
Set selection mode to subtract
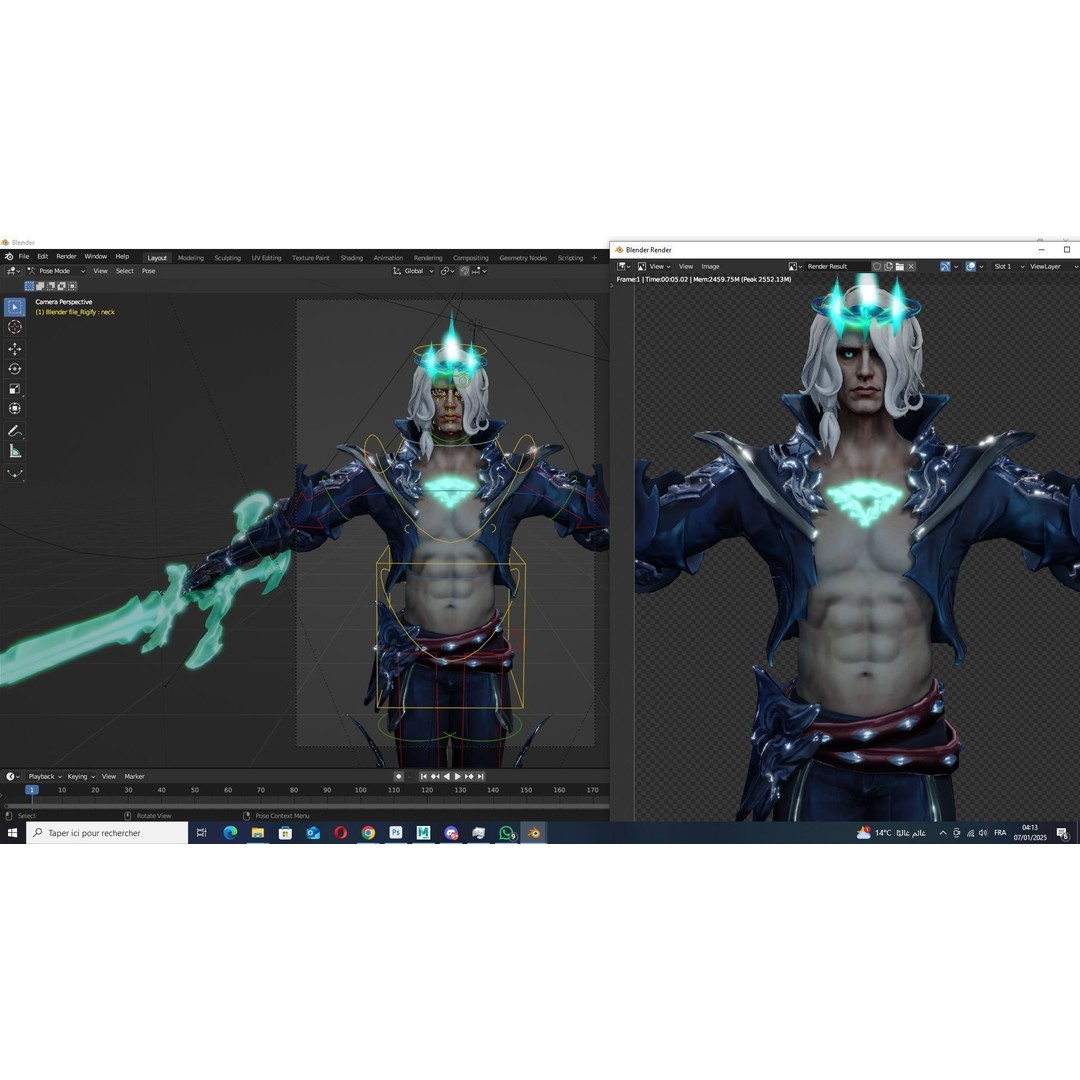[x=51, y=286]
